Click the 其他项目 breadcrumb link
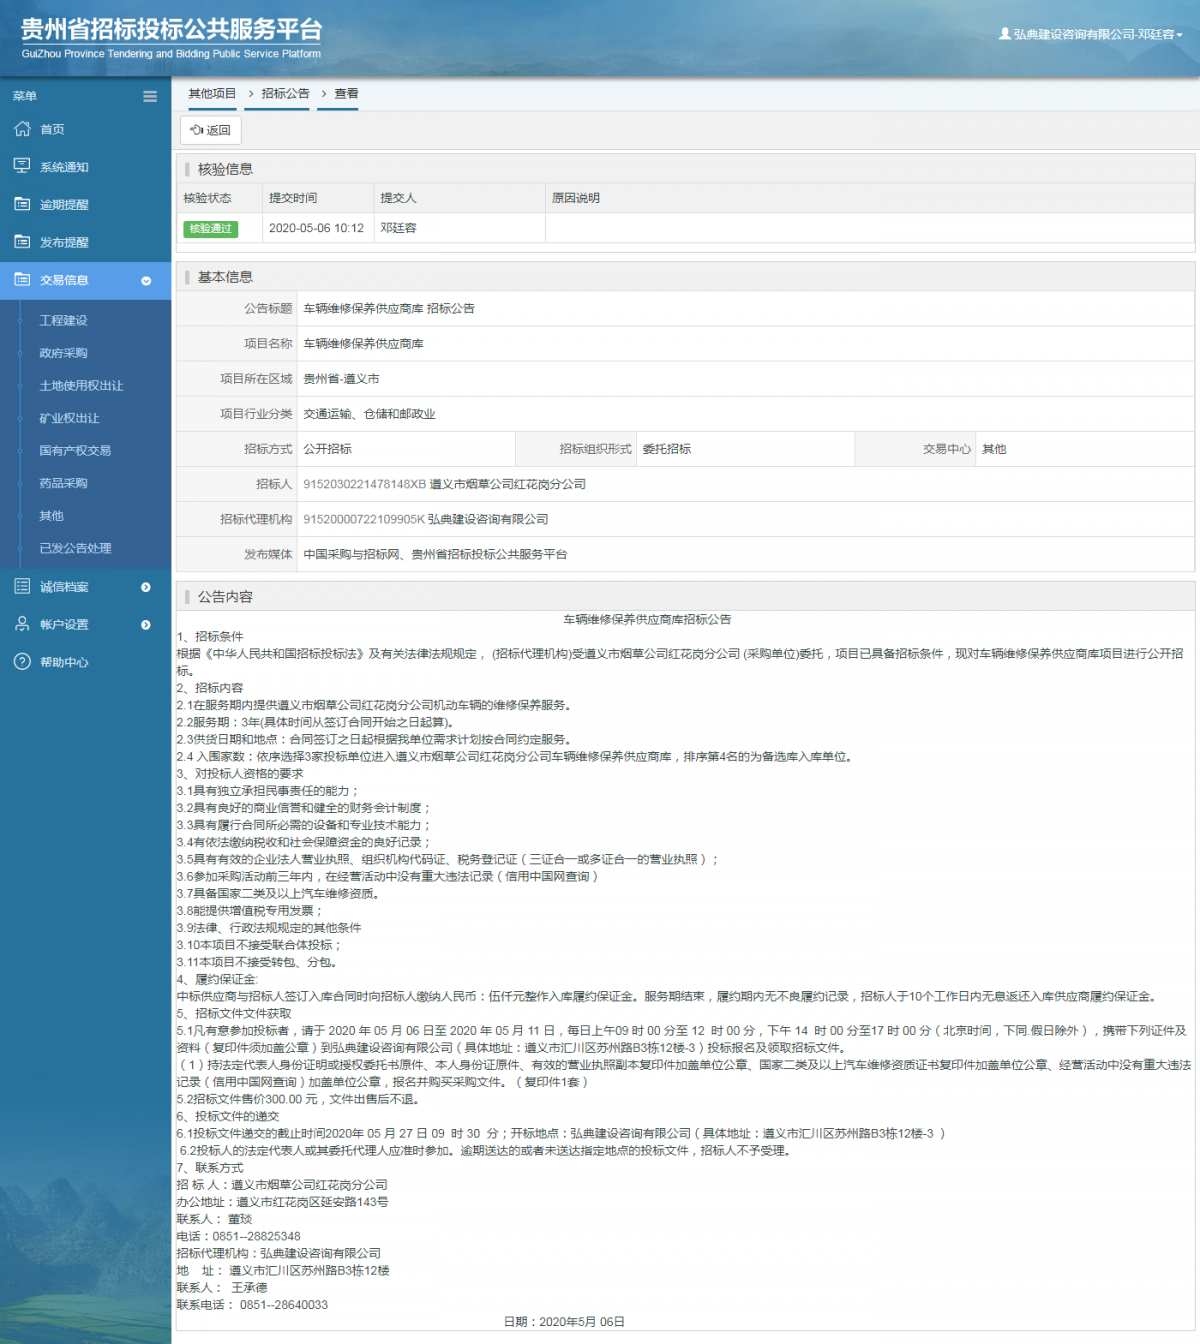 [x=212, y=94]
